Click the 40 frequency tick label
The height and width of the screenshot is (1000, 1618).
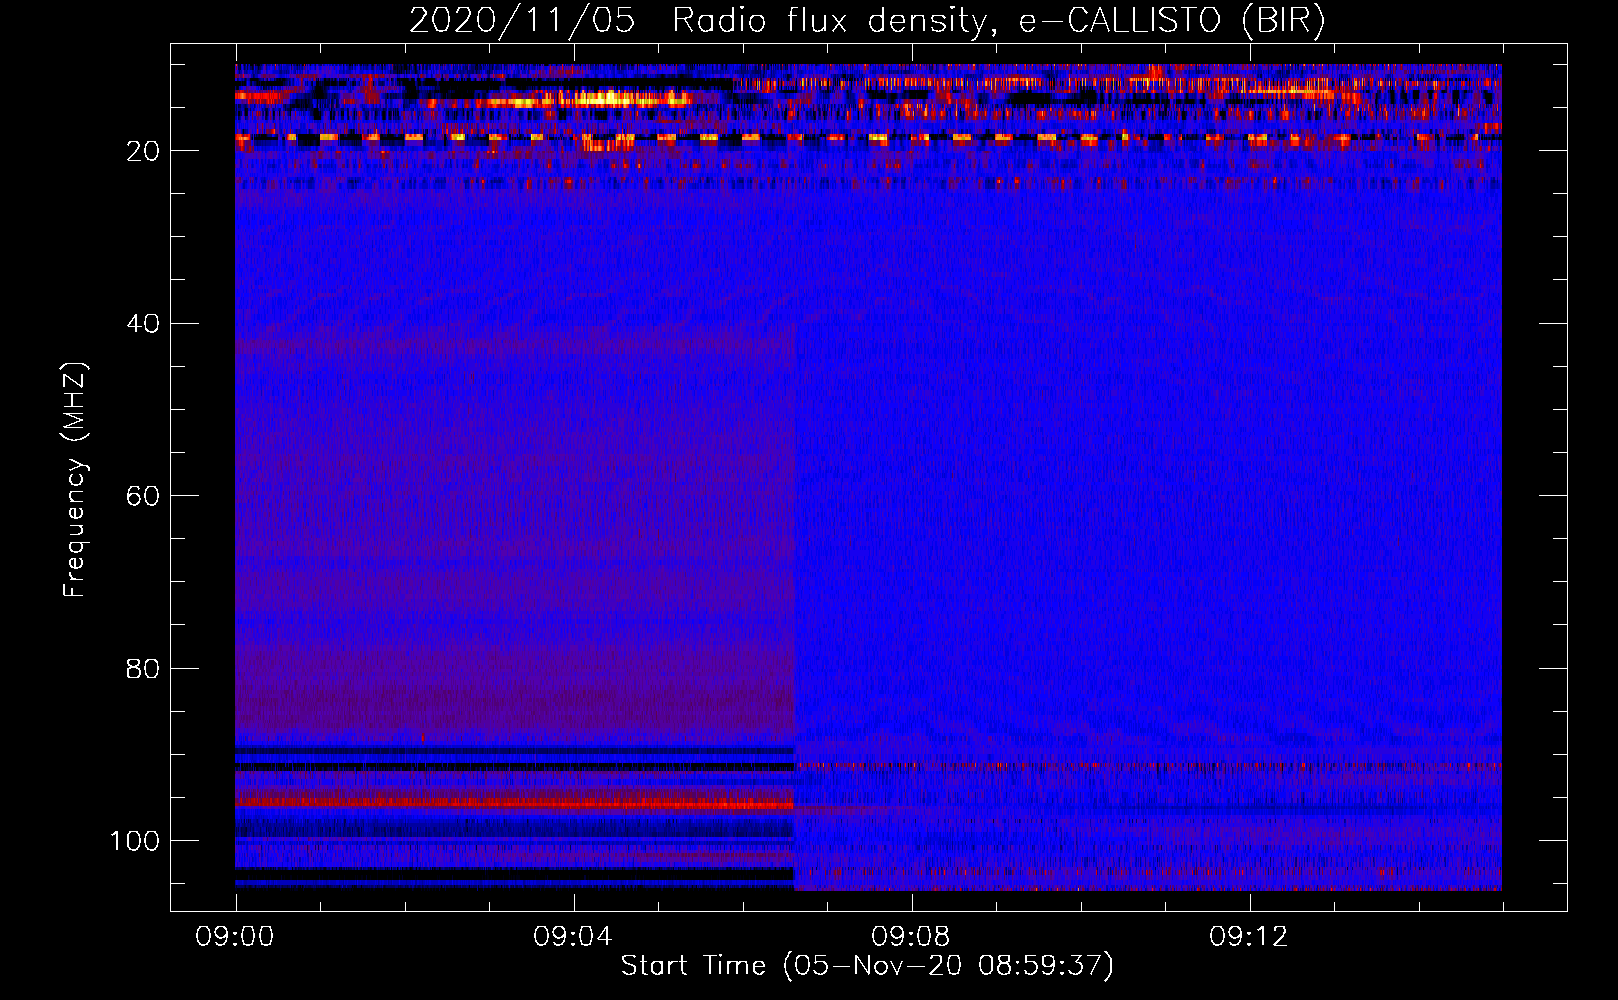point(143,324)
